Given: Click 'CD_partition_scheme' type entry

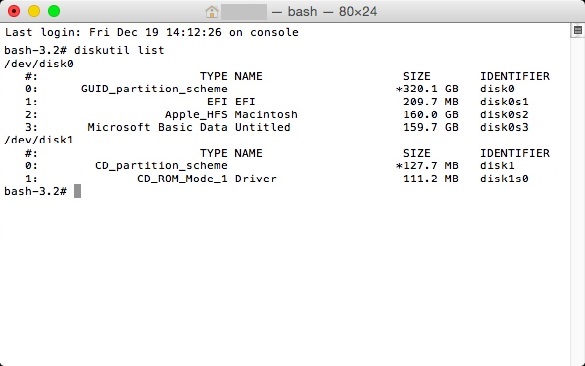Looking at the screenshot, I should [x=161, y=166].
